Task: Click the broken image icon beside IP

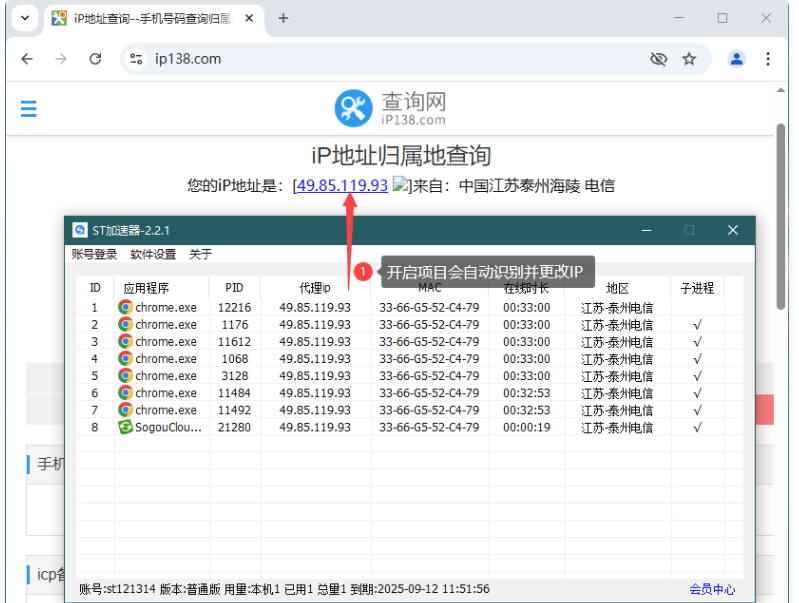Action: (x=400, y=185)
